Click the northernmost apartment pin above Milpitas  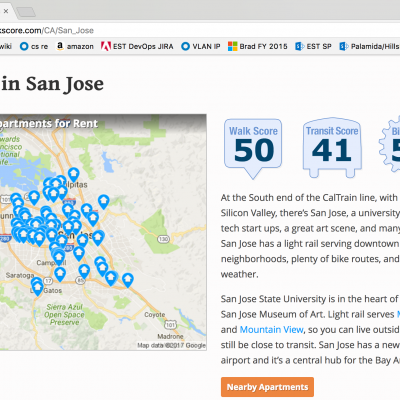[74, 175]
